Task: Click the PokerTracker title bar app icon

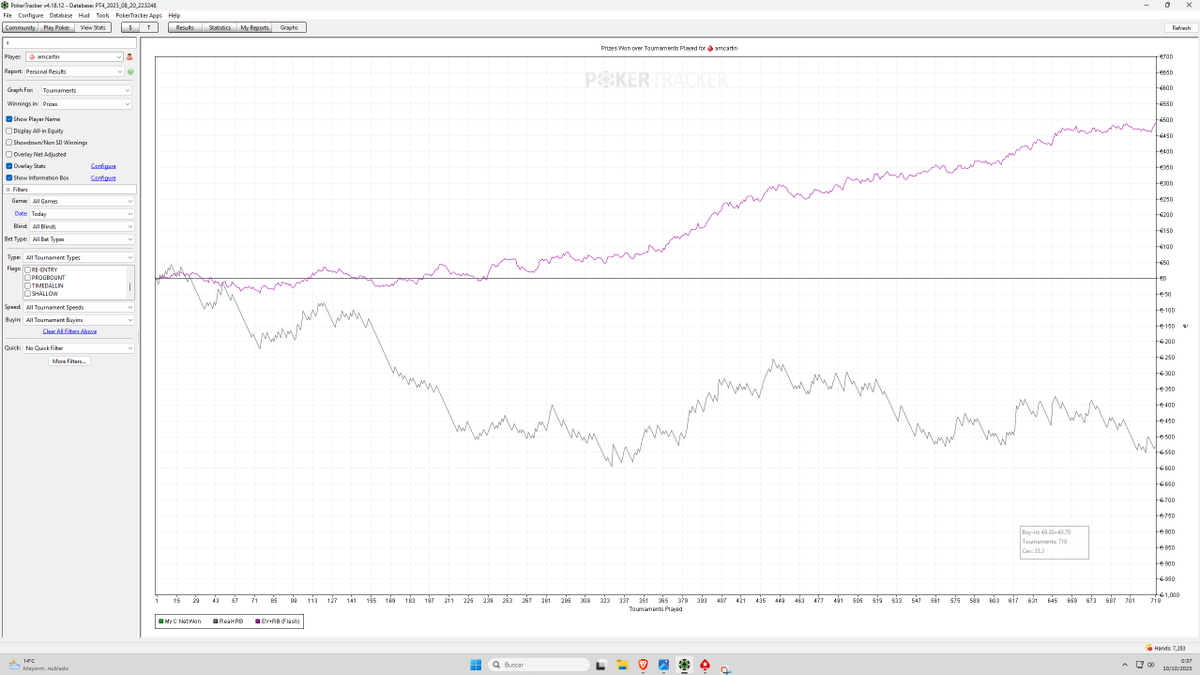Action: 5,5
